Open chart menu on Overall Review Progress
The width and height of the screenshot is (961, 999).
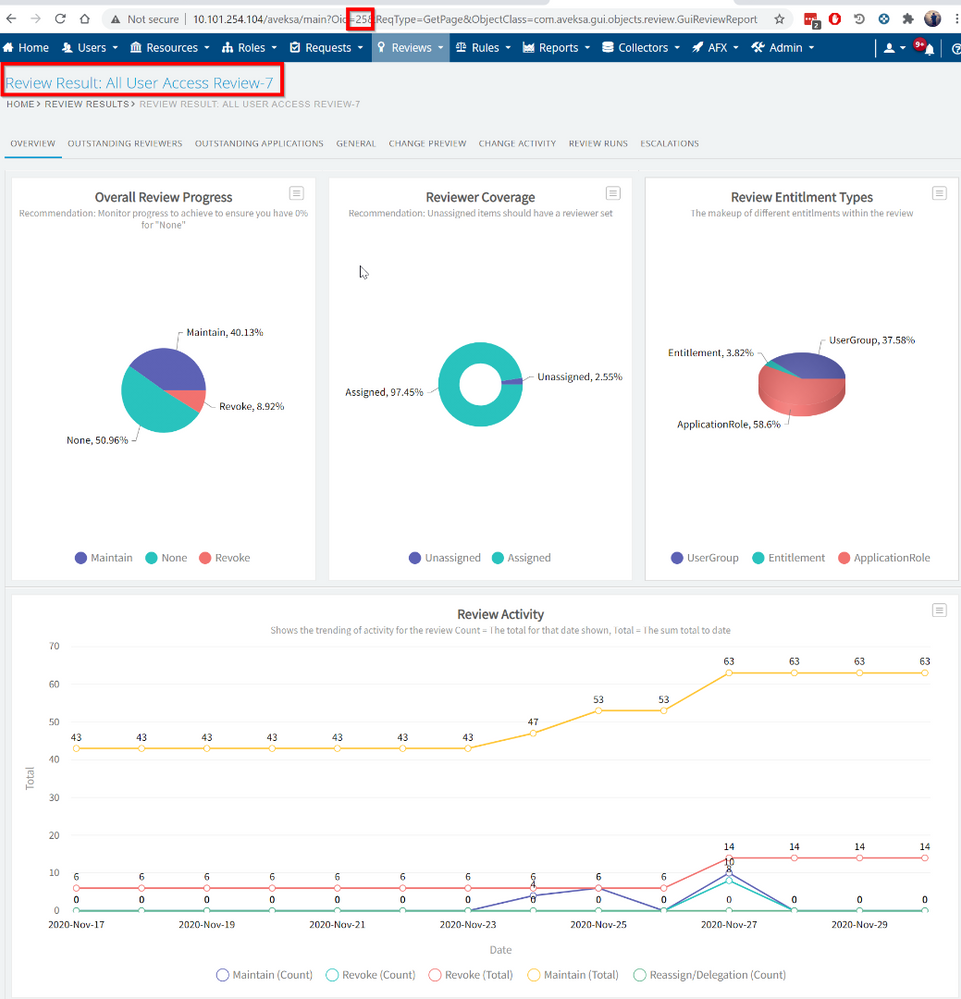point(295,193)
